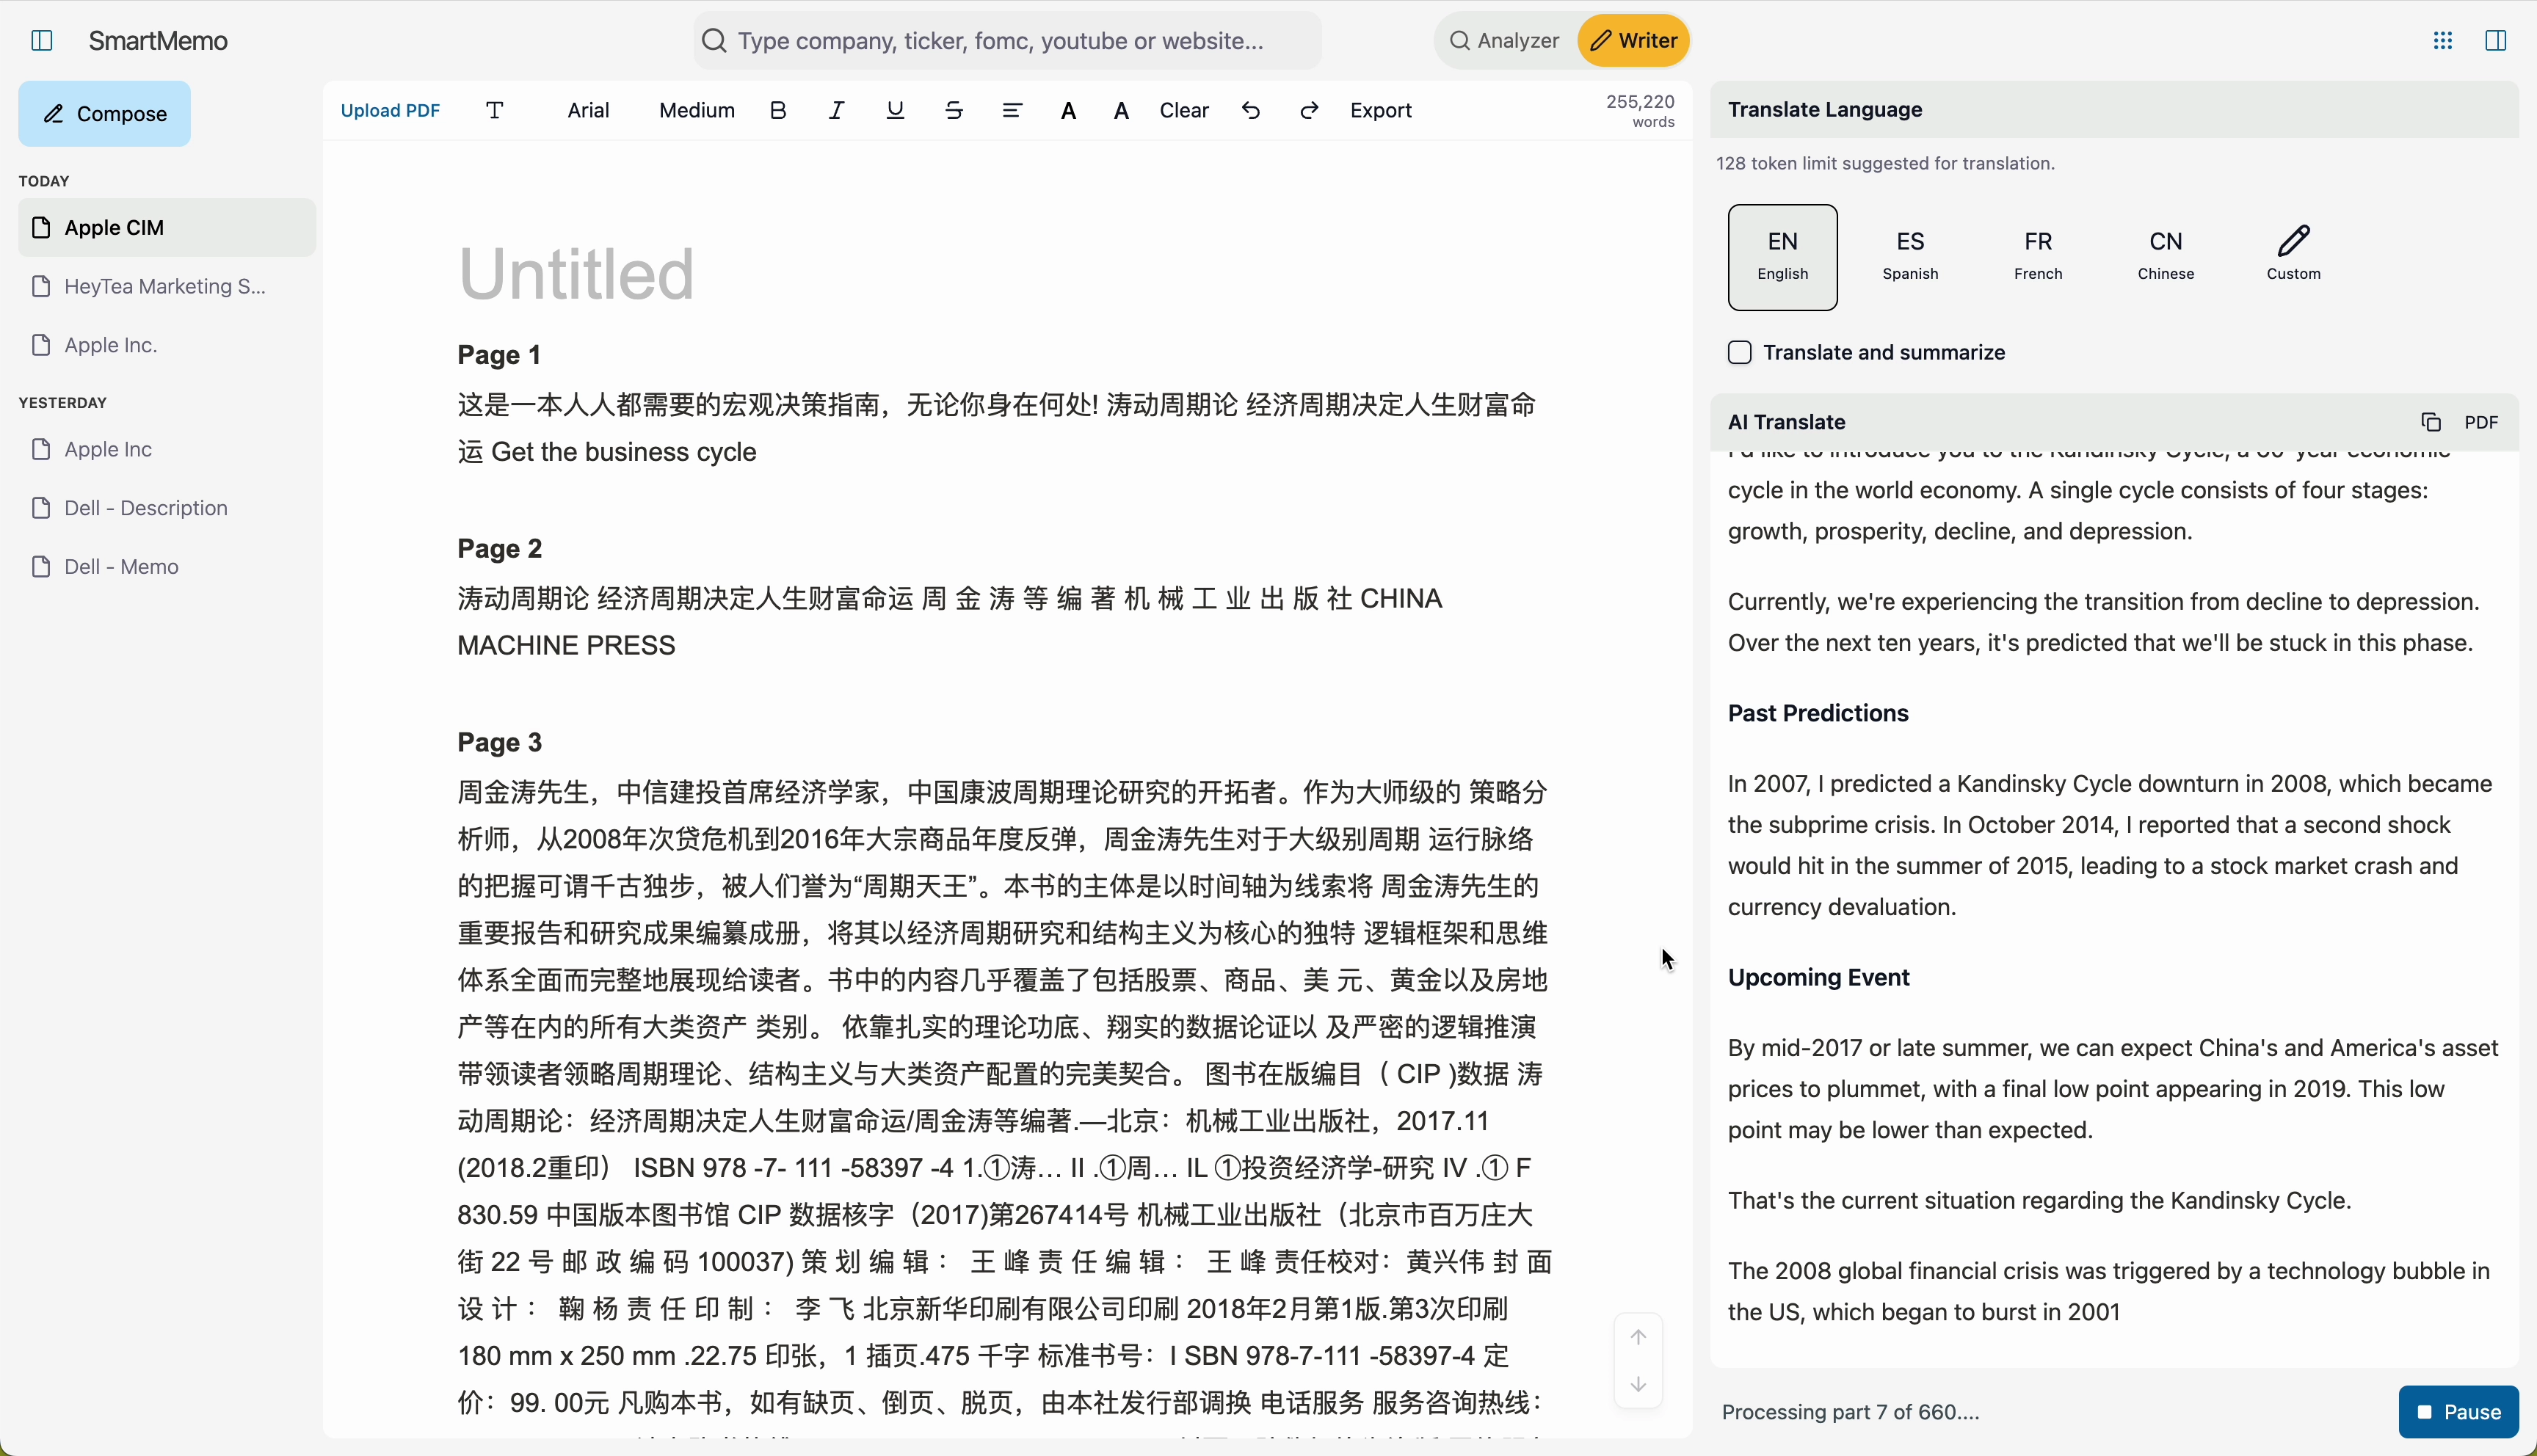
Task: Open the apps grid icon
Action: point(2442,41)
